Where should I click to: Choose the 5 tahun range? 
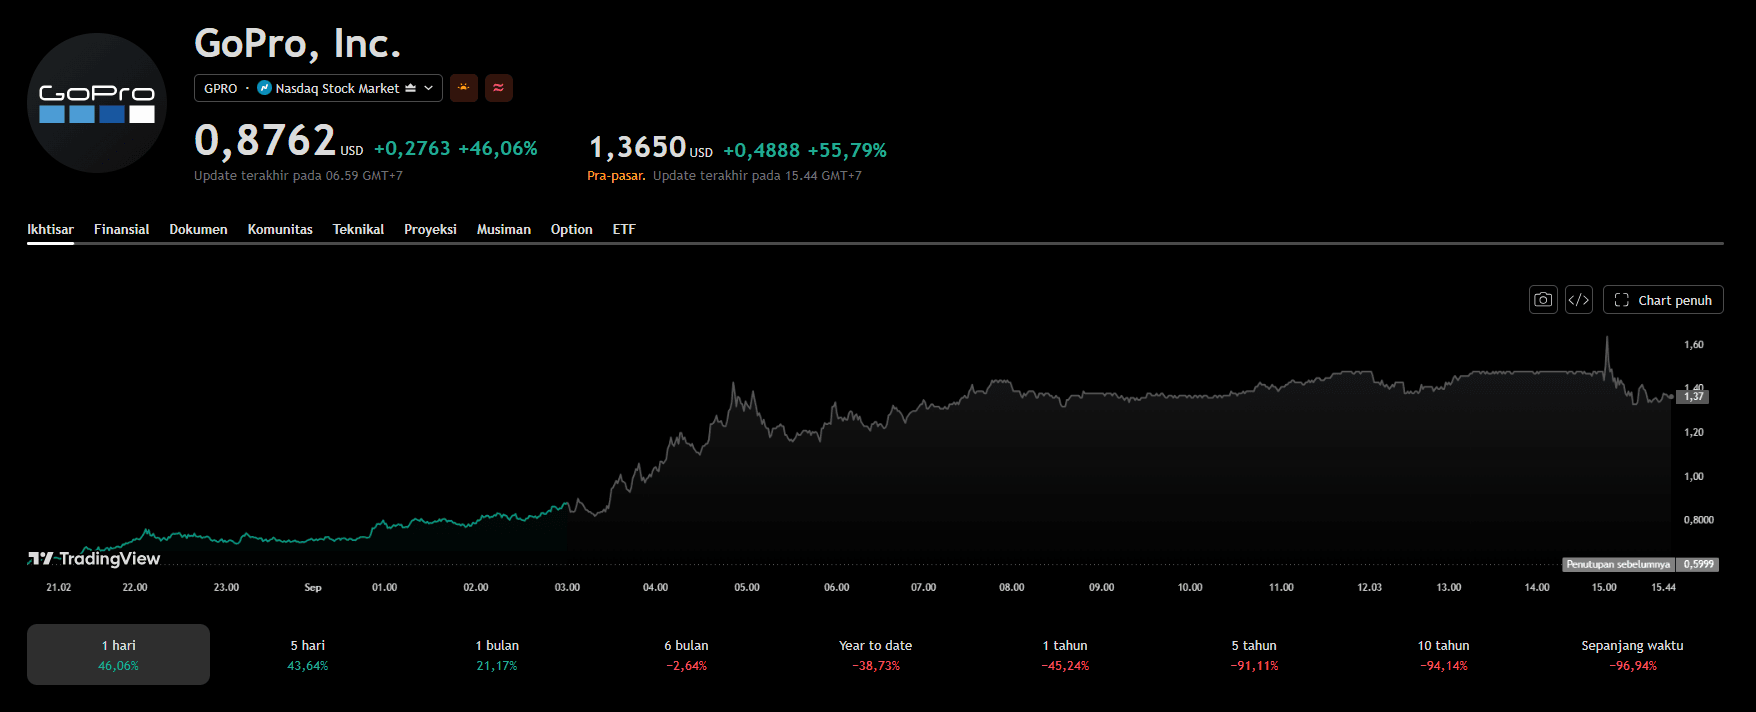[1254, 654]
